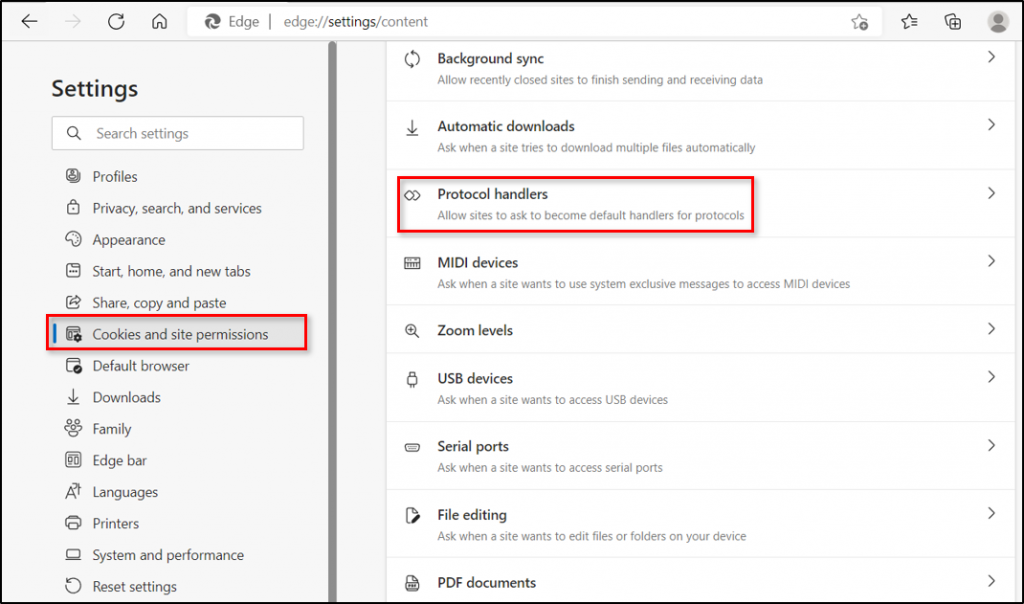Expand the Protocol handlers chevron
1024x604 pixels.
pyautogui.click(x=991, y=194)
